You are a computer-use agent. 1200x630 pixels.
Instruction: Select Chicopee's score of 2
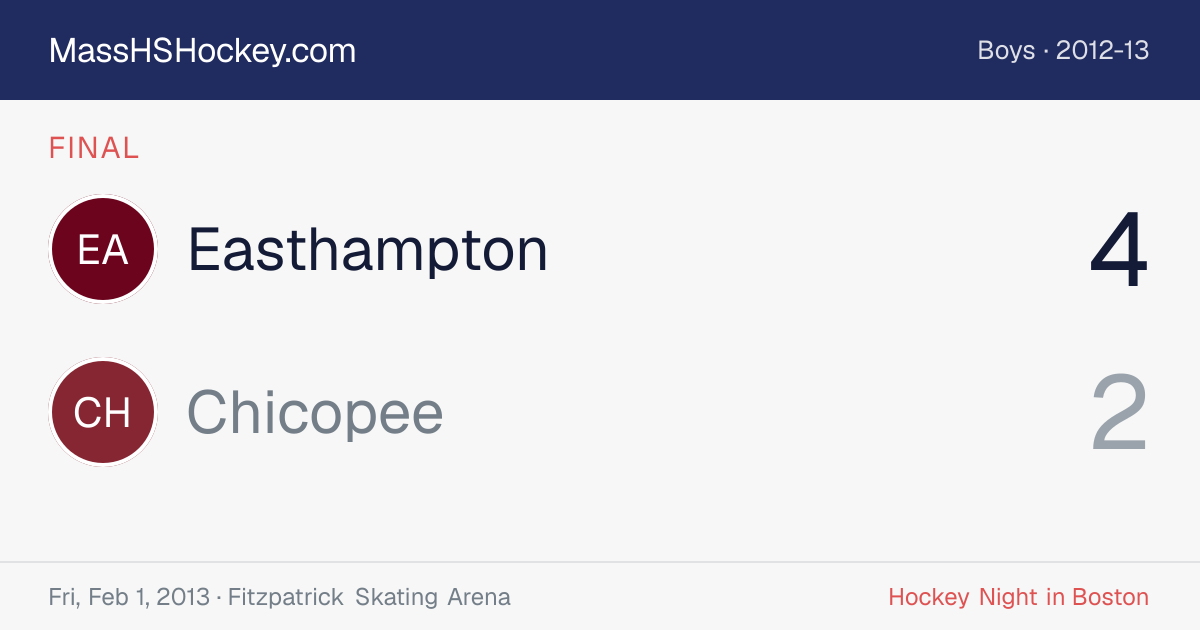point(1119,413)
